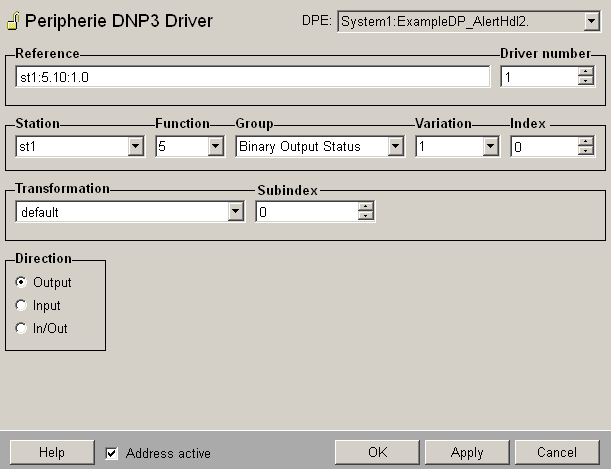The width and height of the screenshot is (611, 469).
Task: Select the Input direction radio button
Action: click(x=22, y=306)
